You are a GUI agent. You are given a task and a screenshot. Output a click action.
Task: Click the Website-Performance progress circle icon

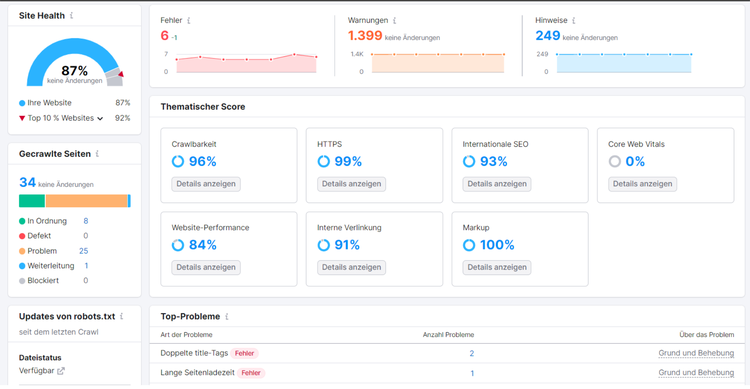pos(177,245)
